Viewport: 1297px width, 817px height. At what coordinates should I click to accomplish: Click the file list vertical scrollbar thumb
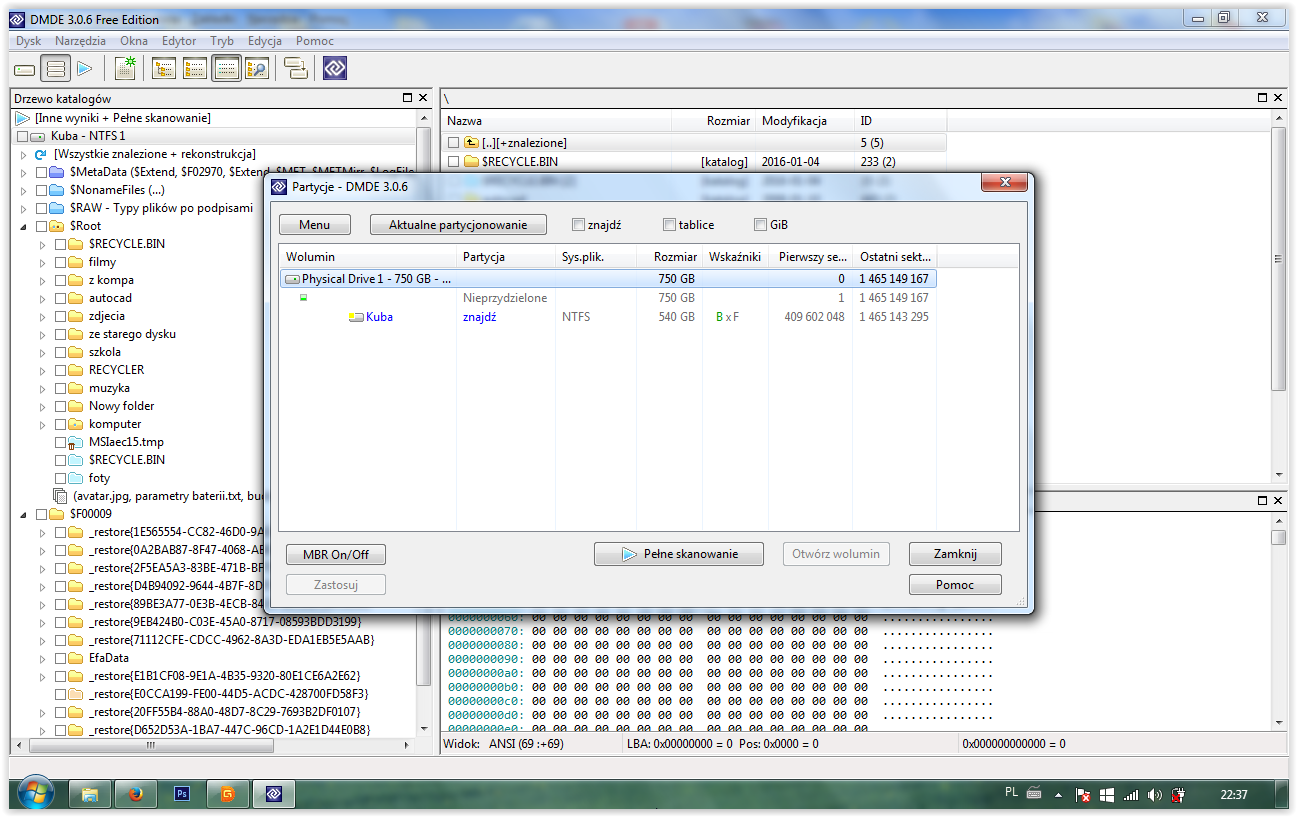click(1278, 258)
